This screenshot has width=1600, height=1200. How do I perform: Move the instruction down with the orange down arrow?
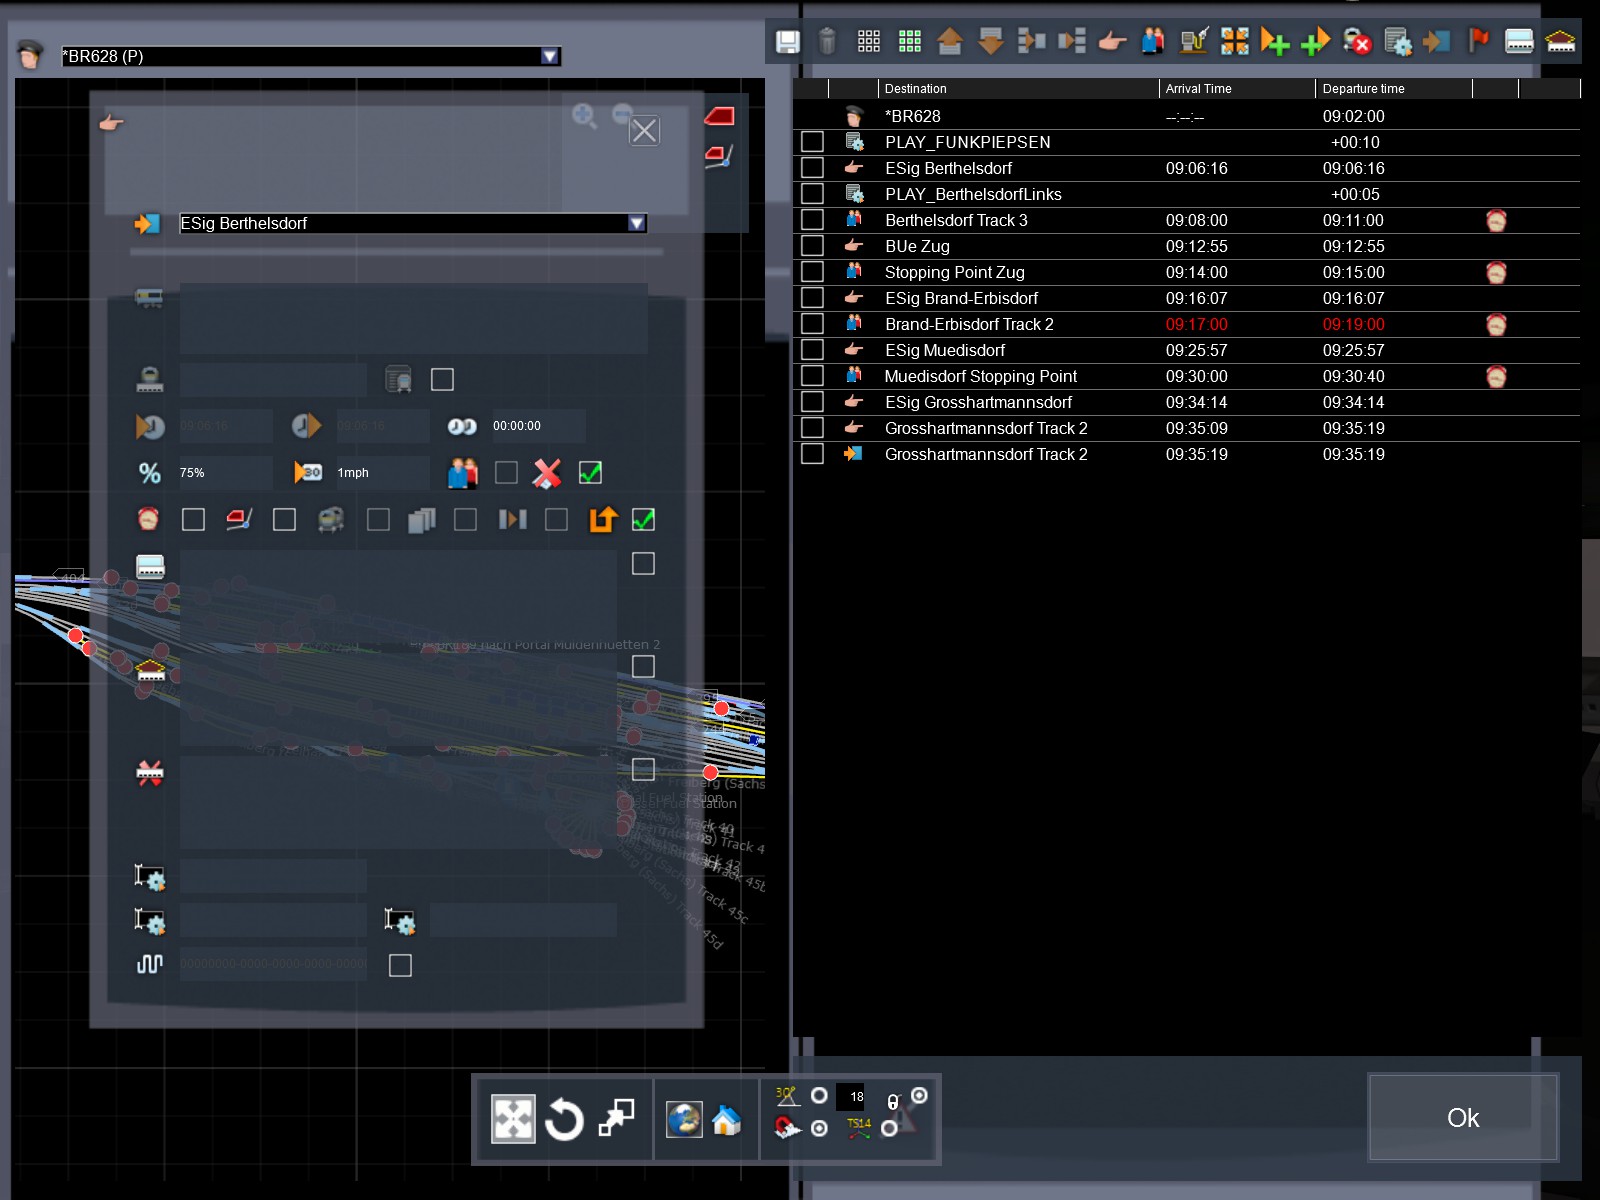tap(990, 41)
